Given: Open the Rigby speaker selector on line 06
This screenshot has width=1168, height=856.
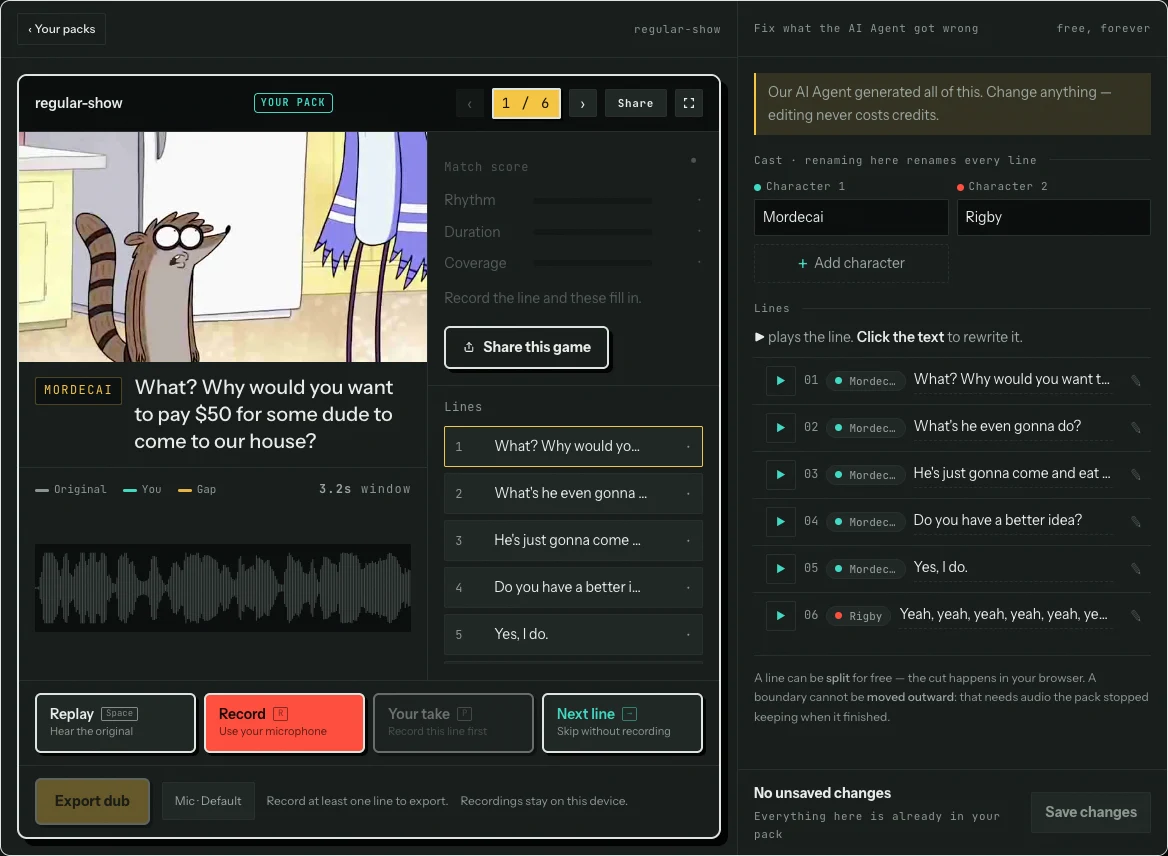Looking at the screenshot, I should tap(858, 615).
